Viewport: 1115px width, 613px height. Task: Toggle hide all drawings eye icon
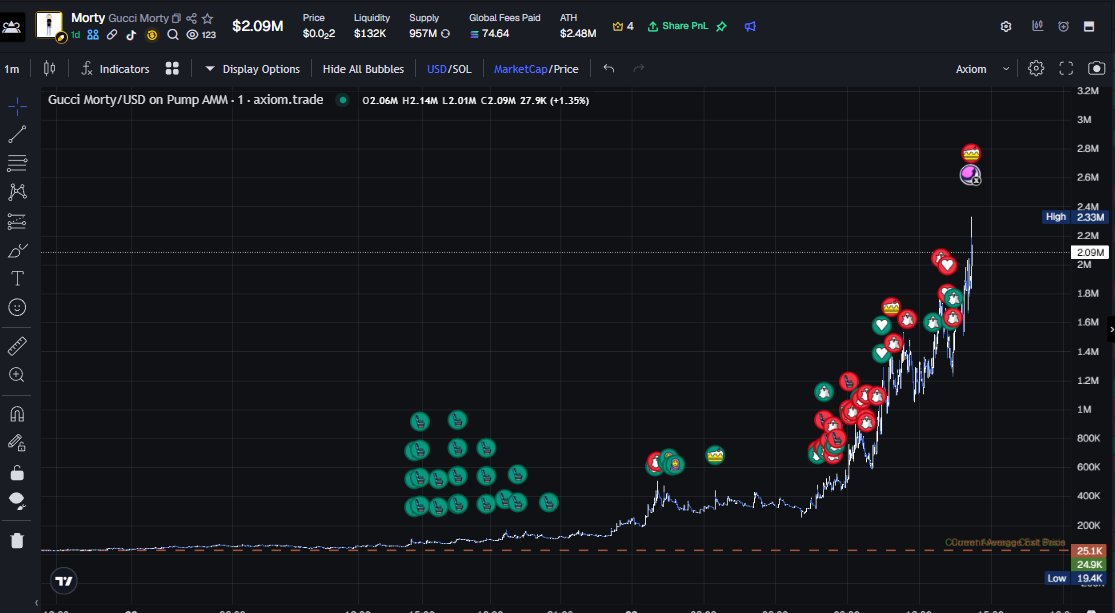(x=17, y=501)
